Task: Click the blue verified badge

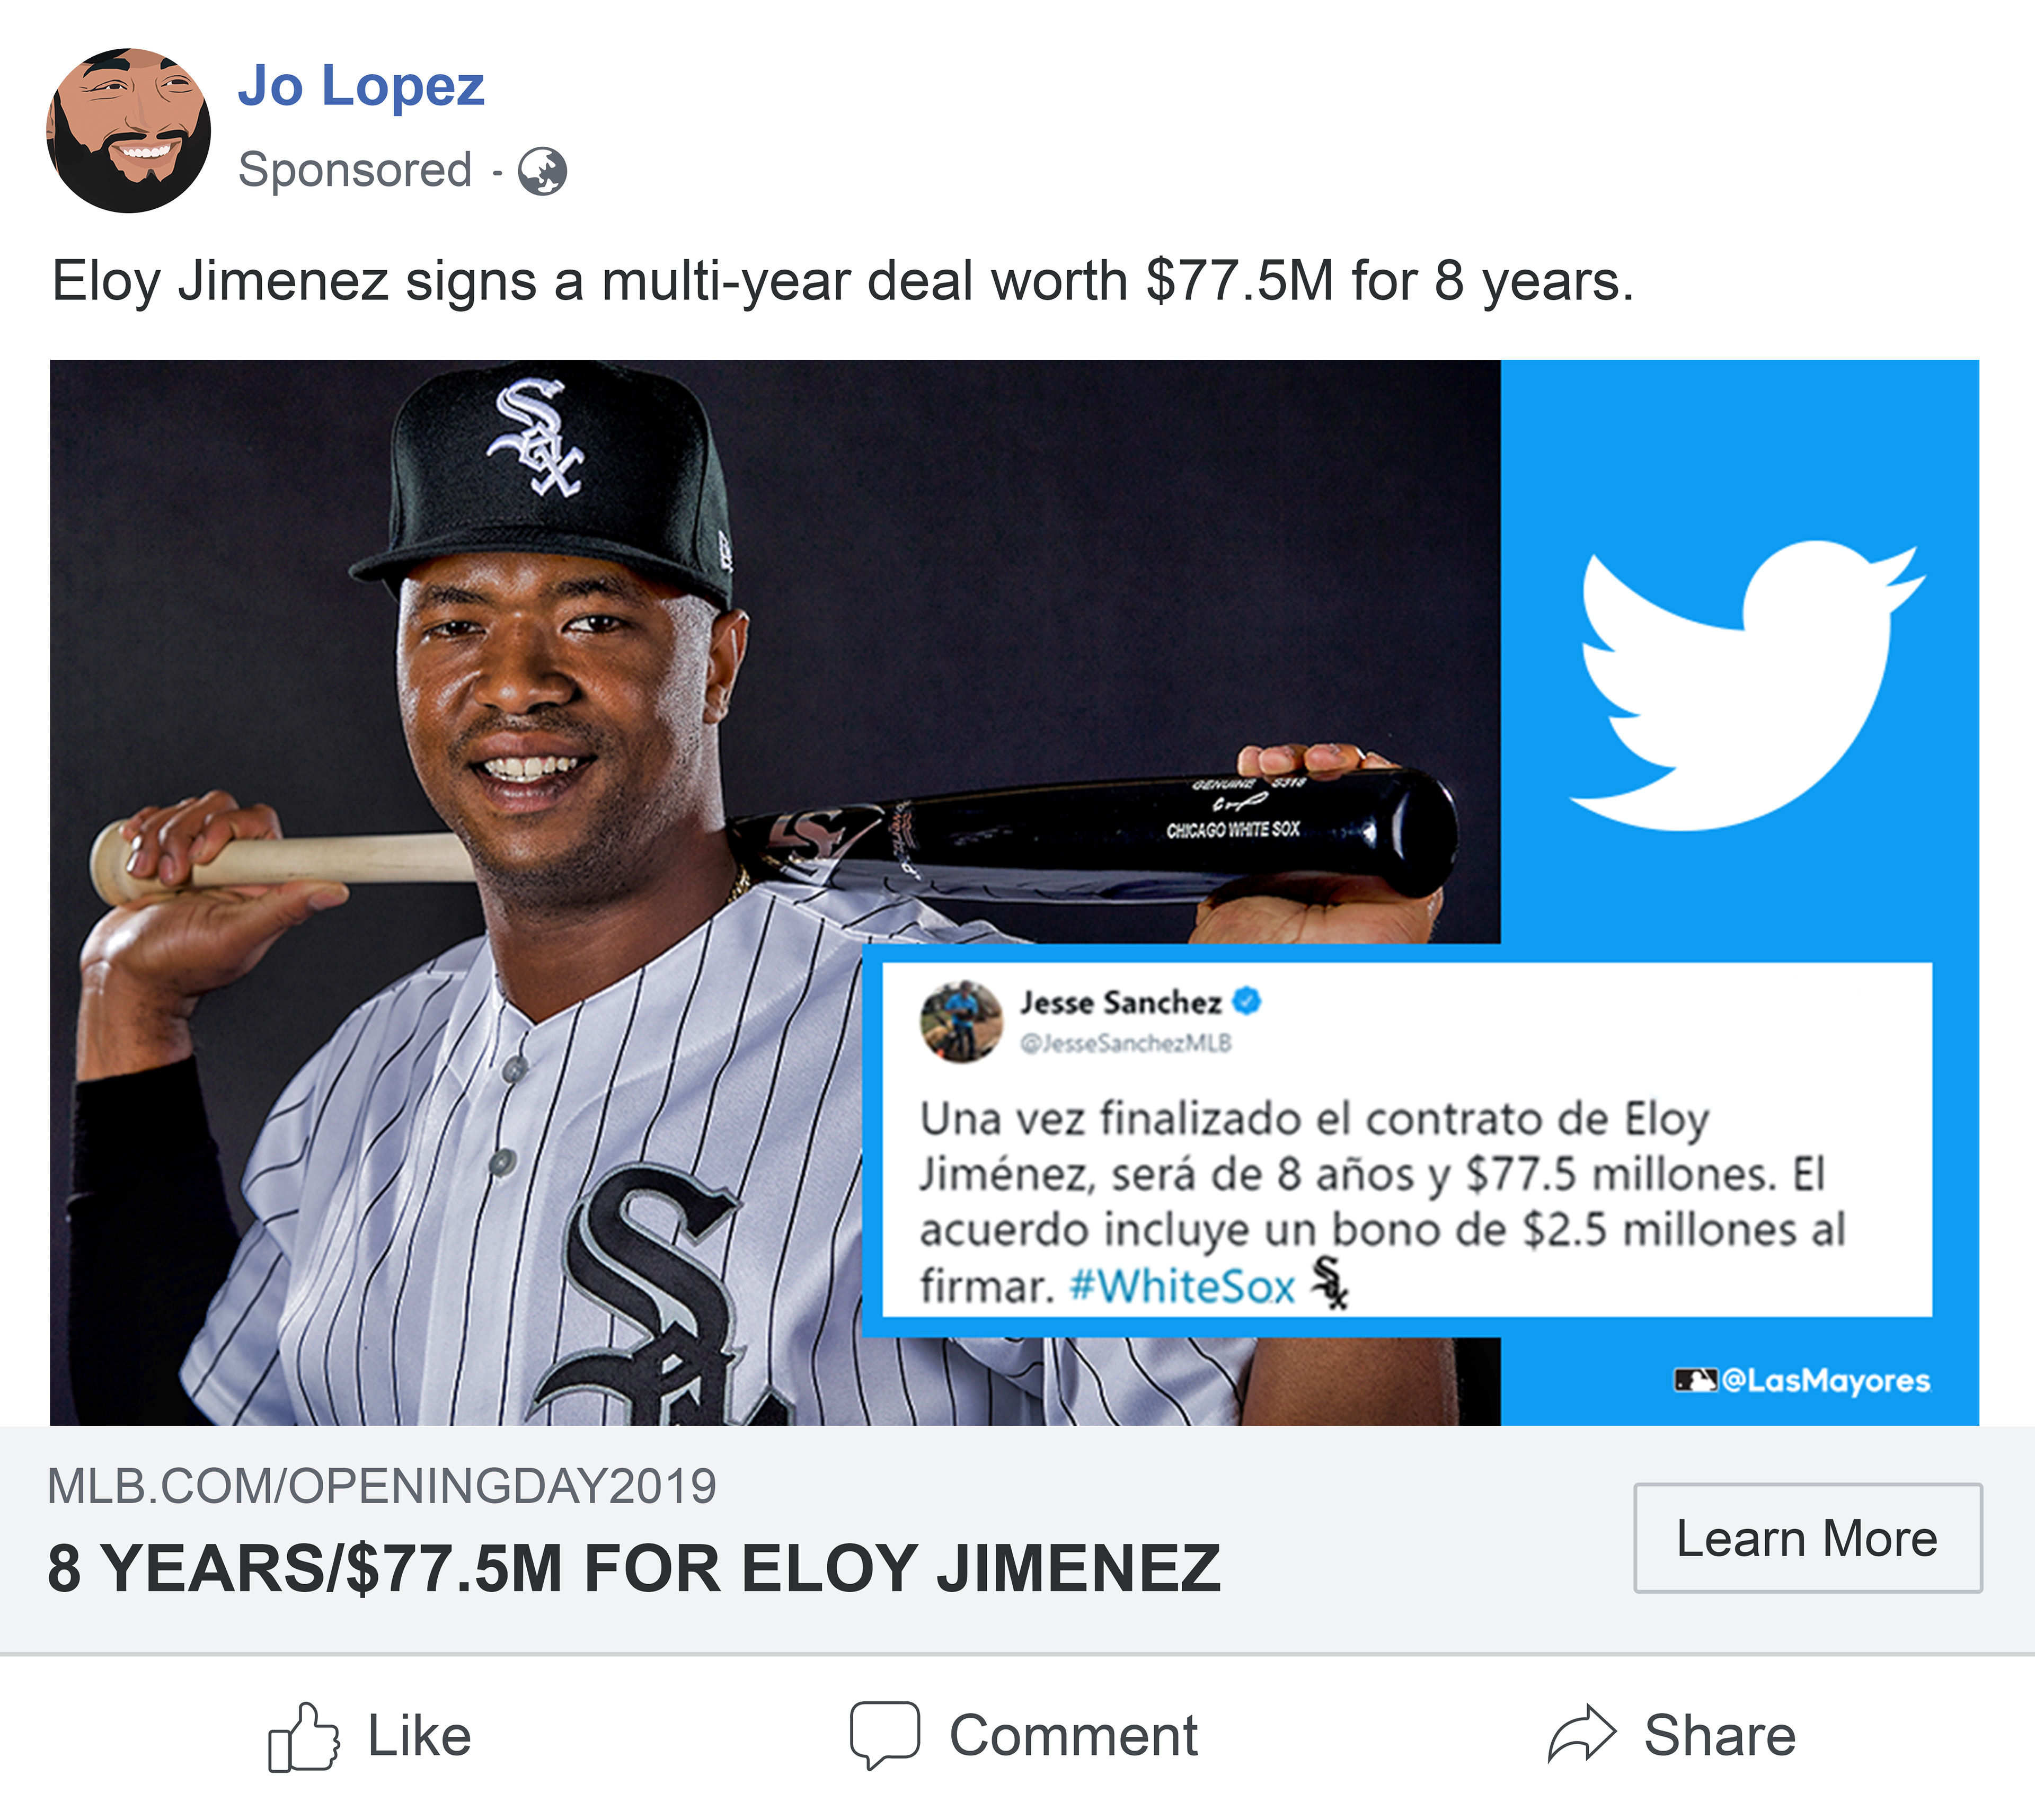Action: [x=1248, y=1000]
